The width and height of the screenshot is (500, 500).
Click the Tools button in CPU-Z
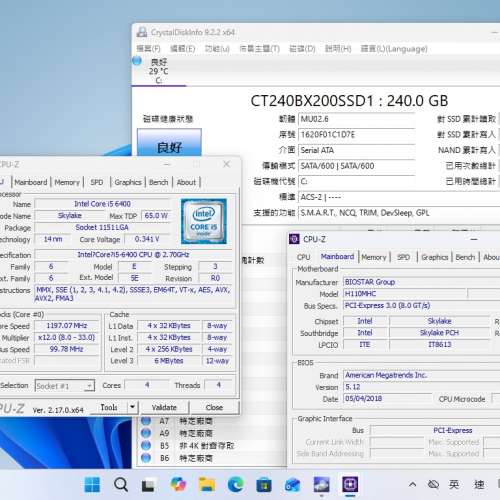pyautogui.click(x=109, y=407)
